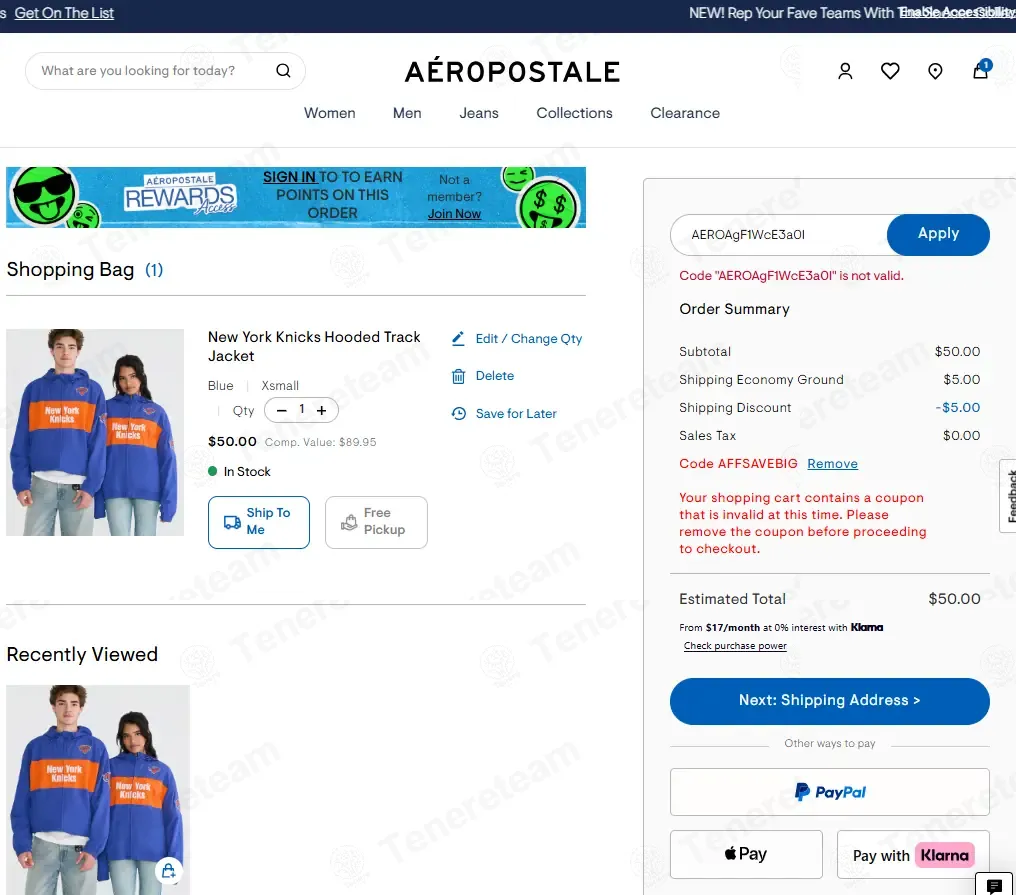The height and width of the screenshot is (895, 1016).
Task: Decrease quantity with the minus button
Action: [282, 410]
